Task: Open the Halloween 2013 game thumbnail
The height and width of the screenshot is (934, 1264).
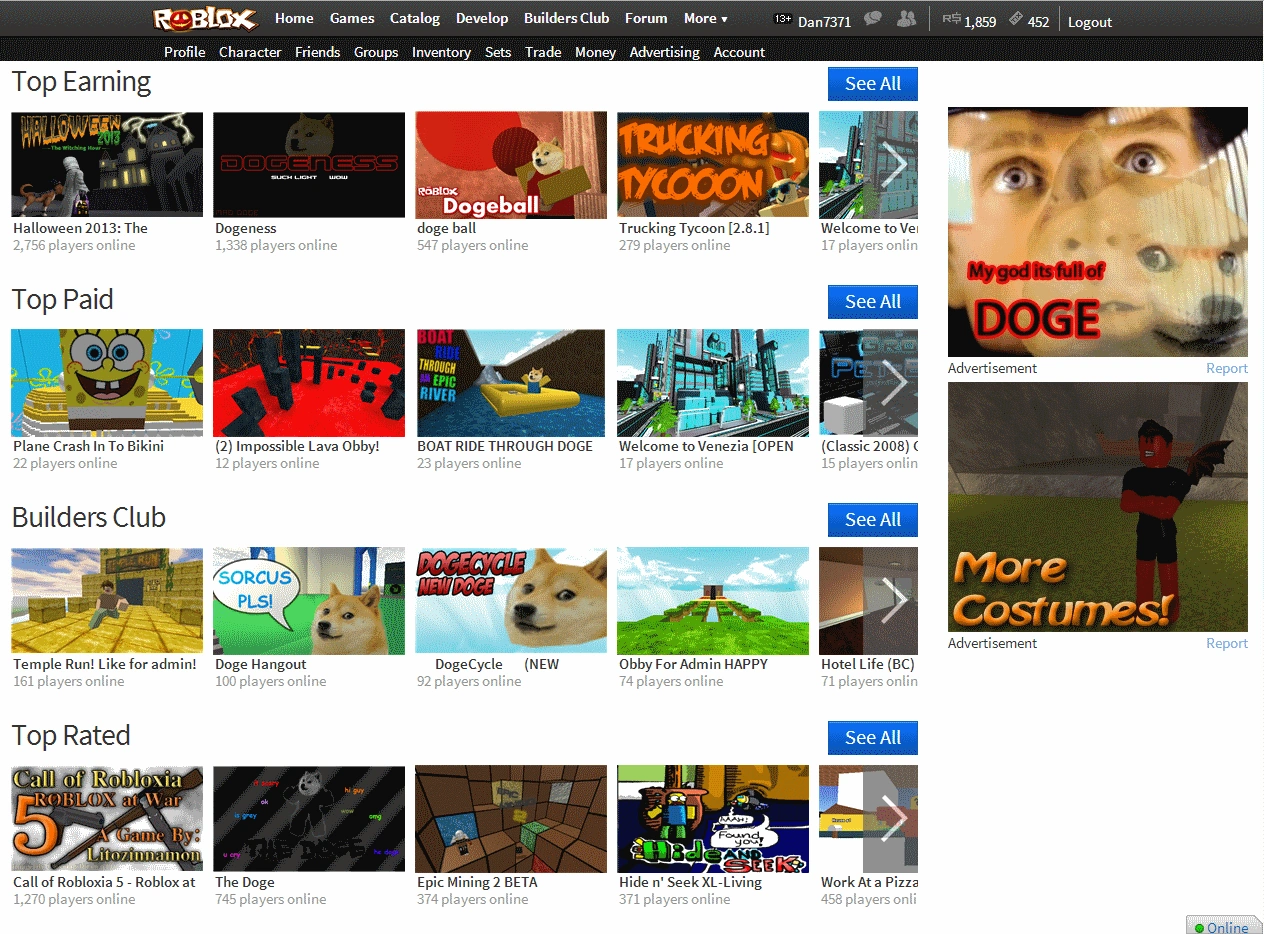Action: tap(107, 165)
